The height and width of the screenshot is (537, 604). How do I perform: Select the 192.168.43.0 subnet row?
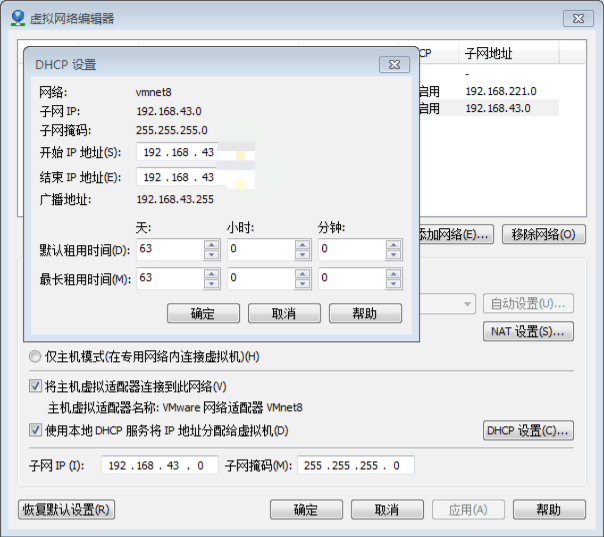tap(500, 108)
